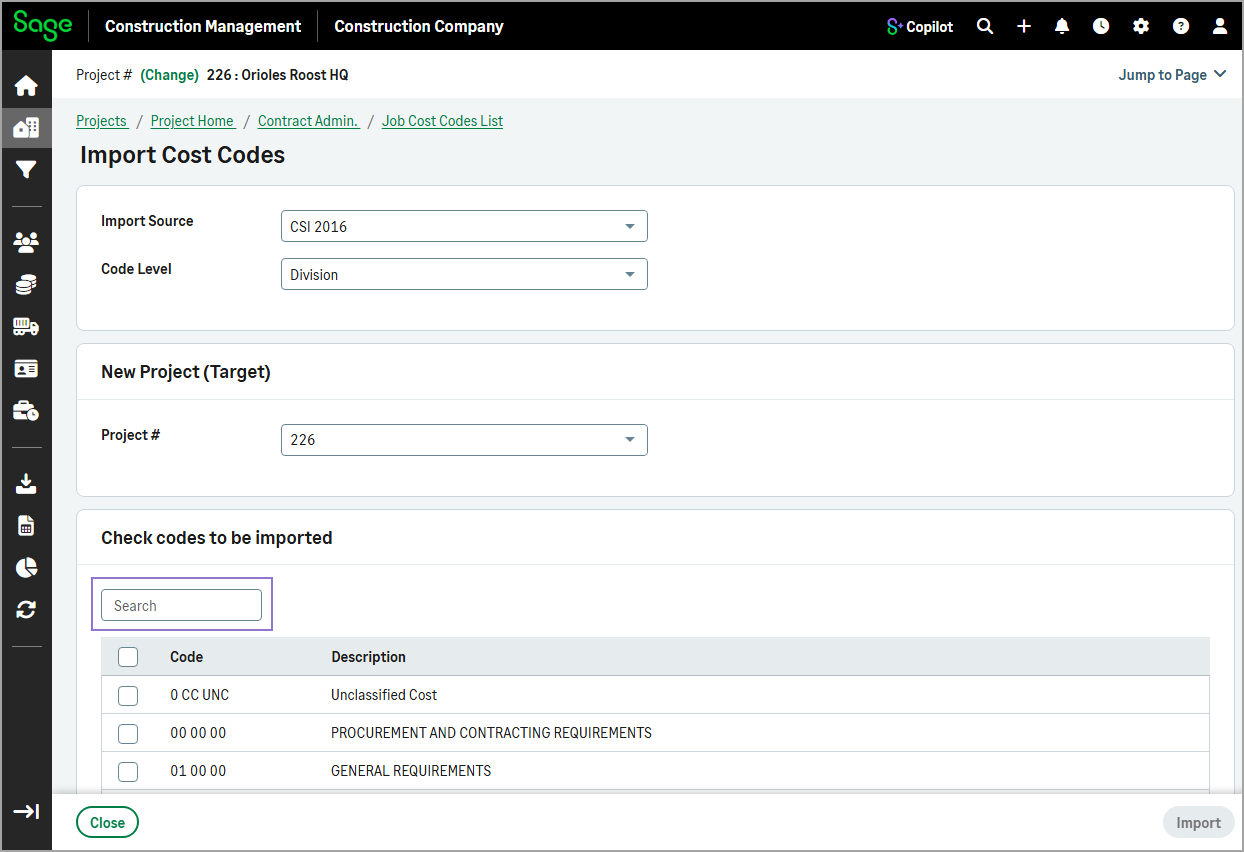Check the 0 CC UNC Unclassified Cost row

(x=128, y=695)
